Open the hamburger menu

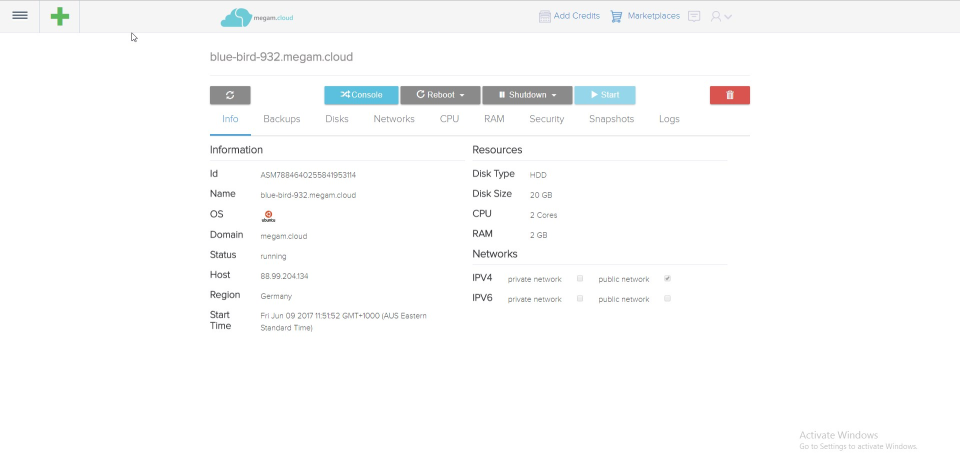point(20,16)
